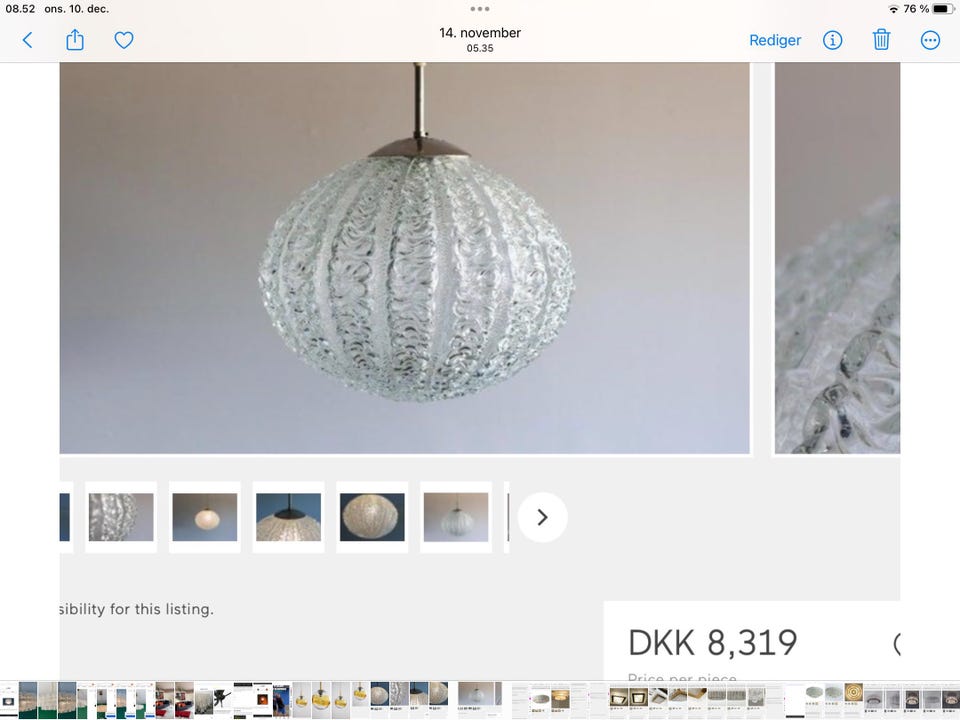Select the lamp top detail thumbnail
The height and width of the screenshot is (720, 960).
tap(288, 517)
